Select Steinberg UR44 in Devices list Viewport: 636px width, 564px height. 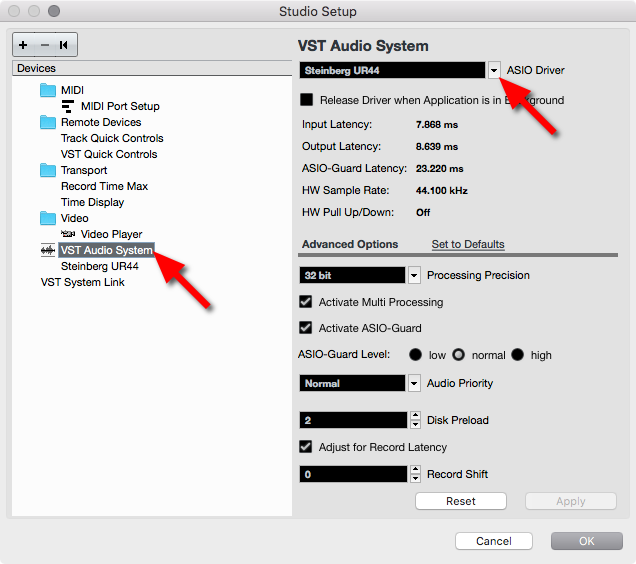coord(99,266)
